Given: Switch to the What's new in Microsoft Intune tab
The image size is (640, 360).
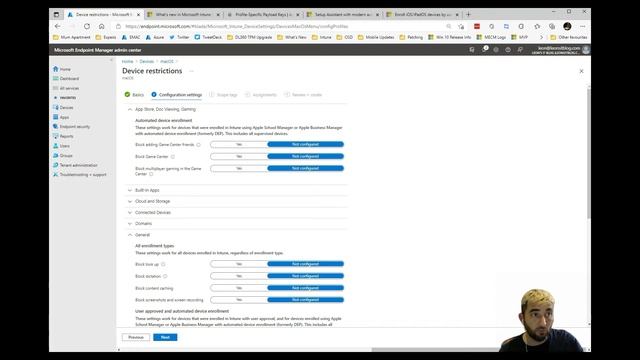Looking at the screenshot, I should (183, 14).
